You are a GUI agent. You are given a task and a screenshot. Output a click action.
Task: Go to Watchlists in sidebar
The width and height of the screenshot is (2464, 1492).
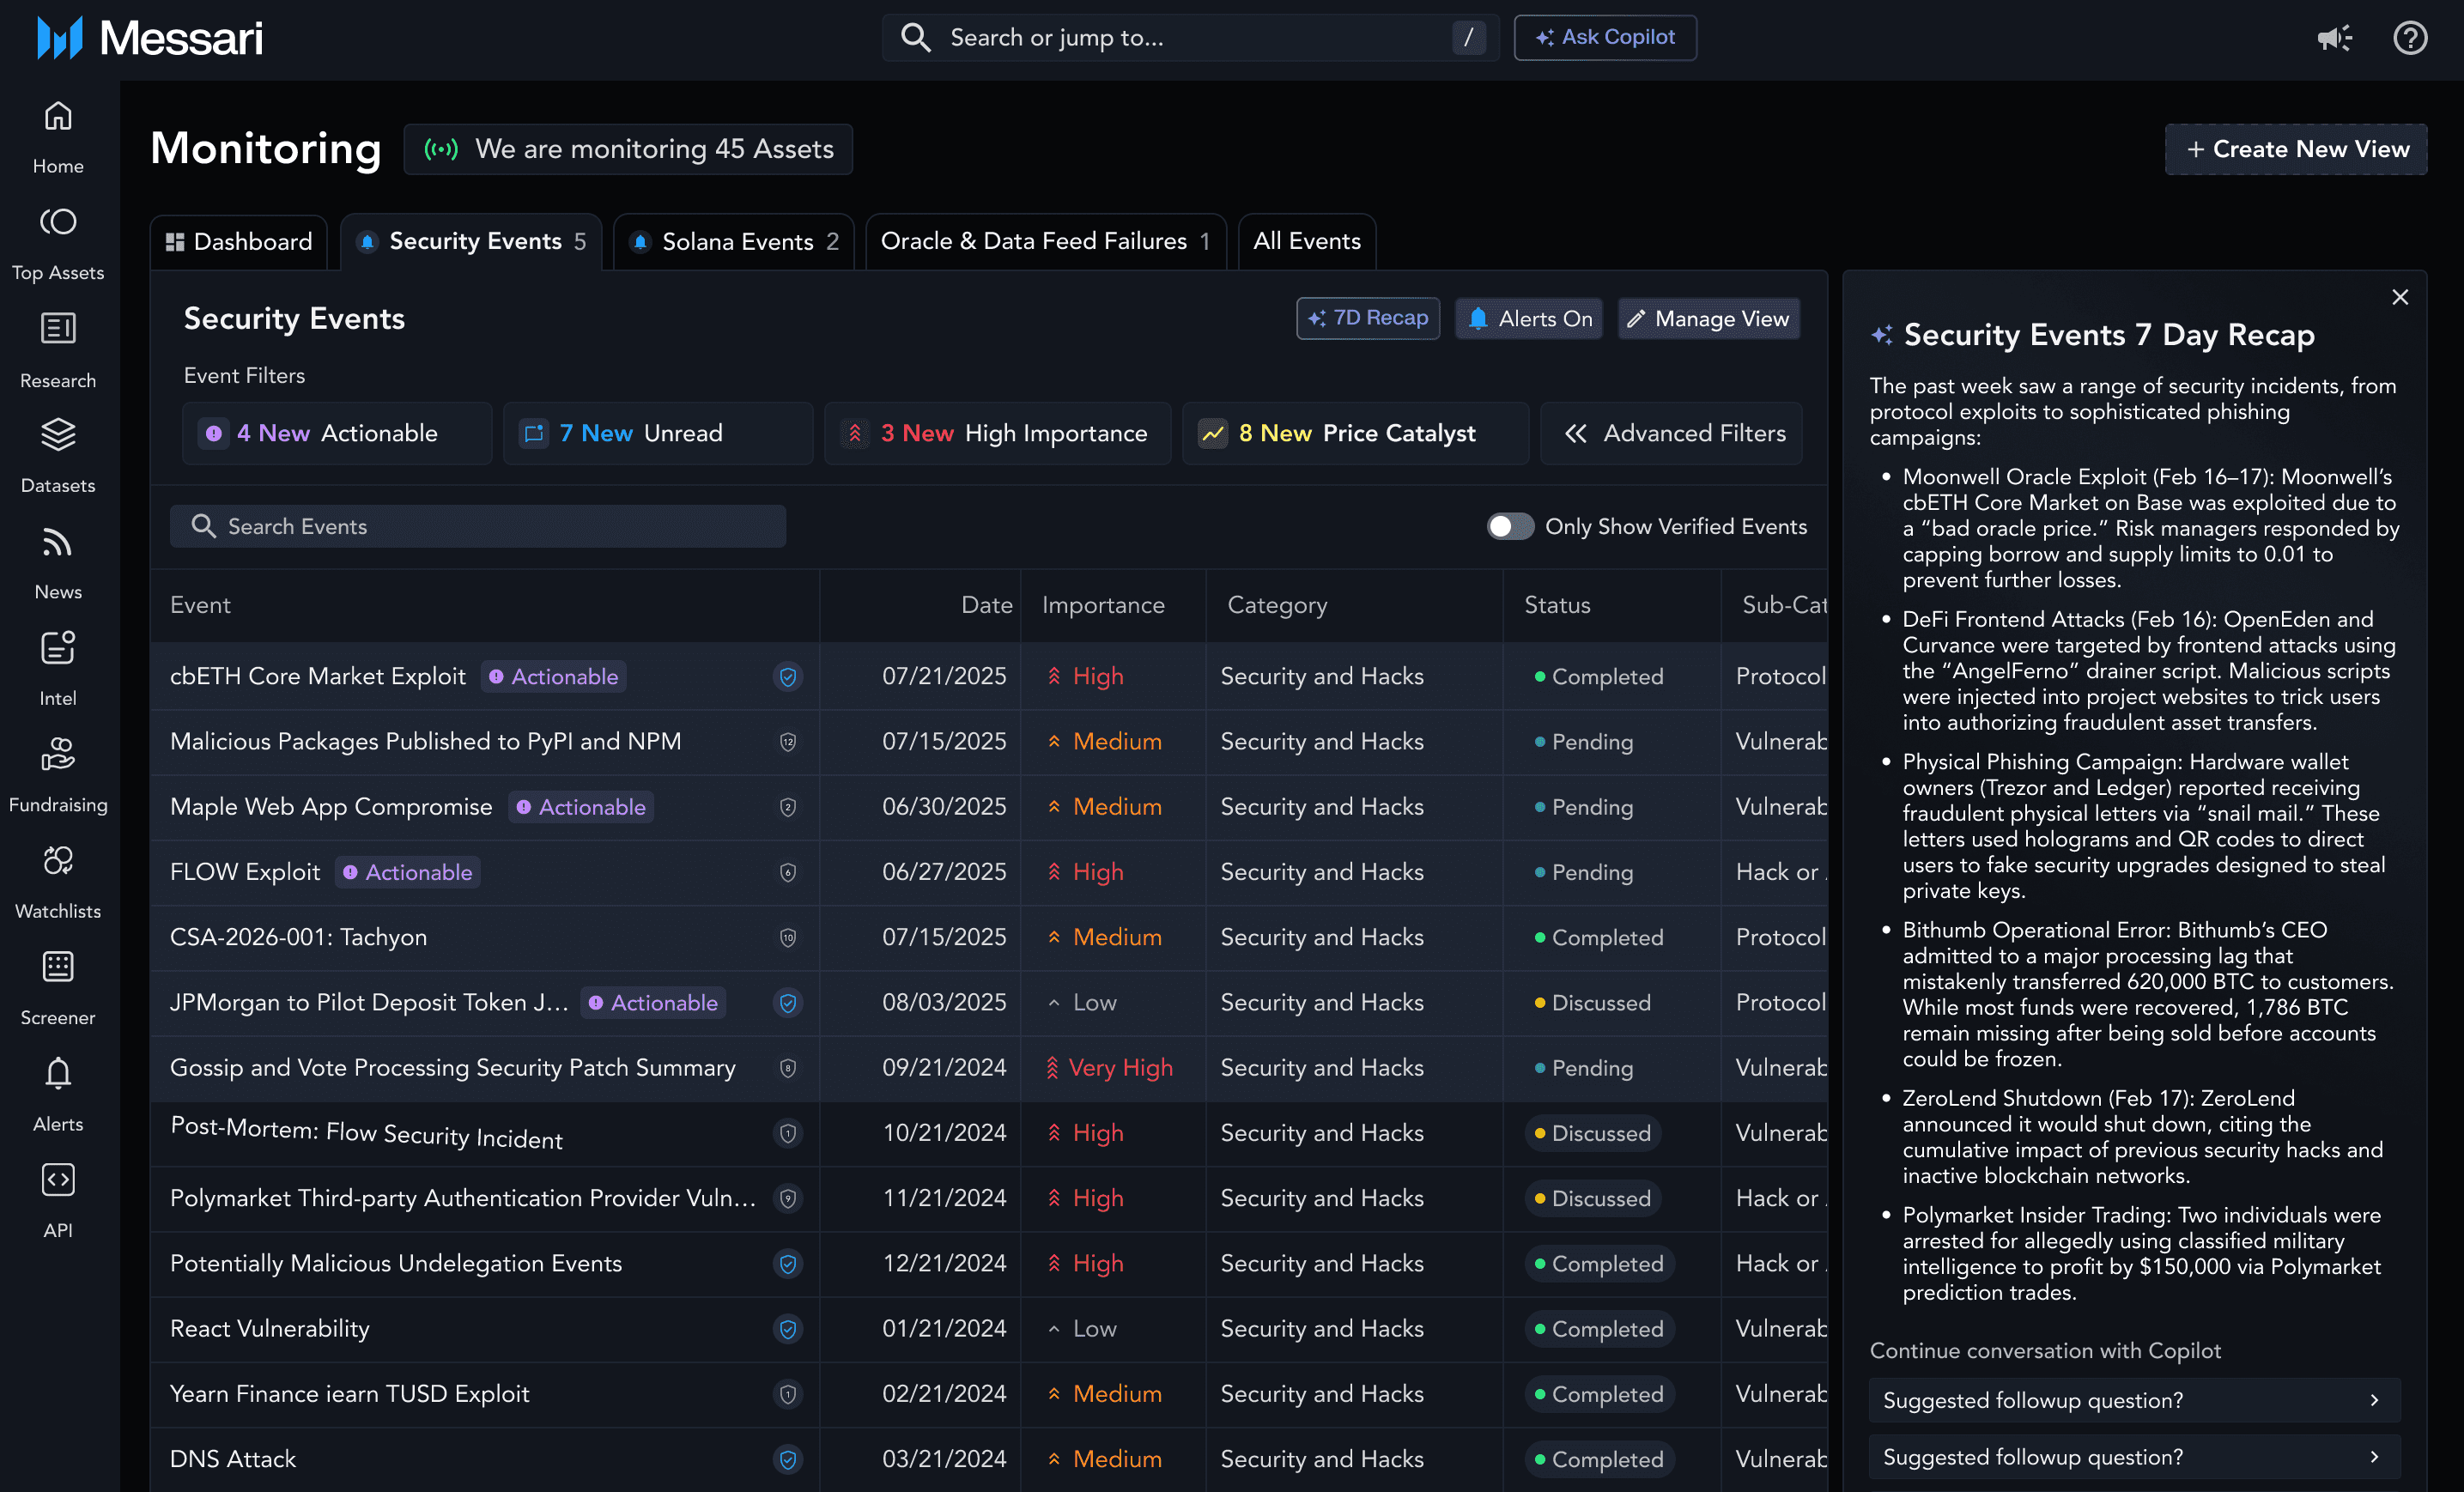pyautogui.click(x=58, y=861)
